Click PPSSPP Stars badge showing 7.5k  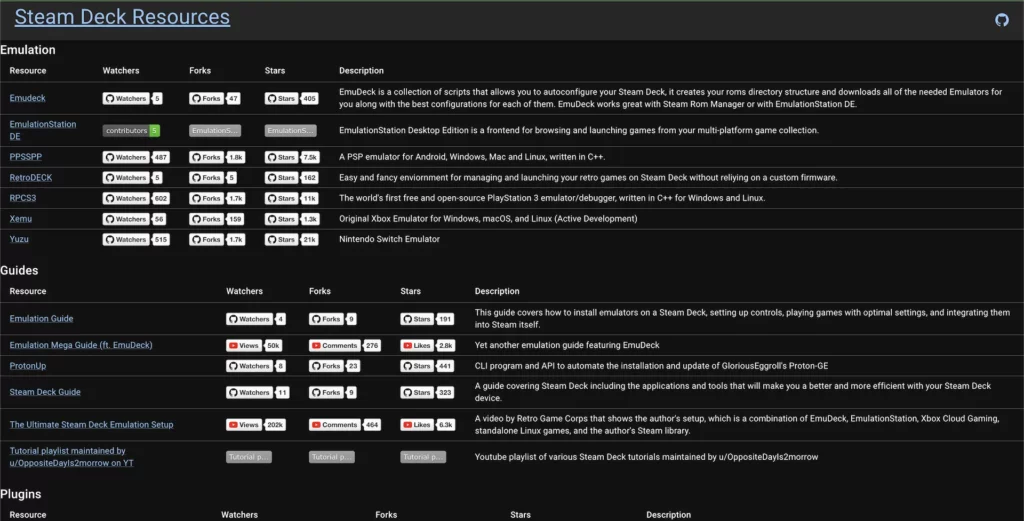(x=291, y=157)
